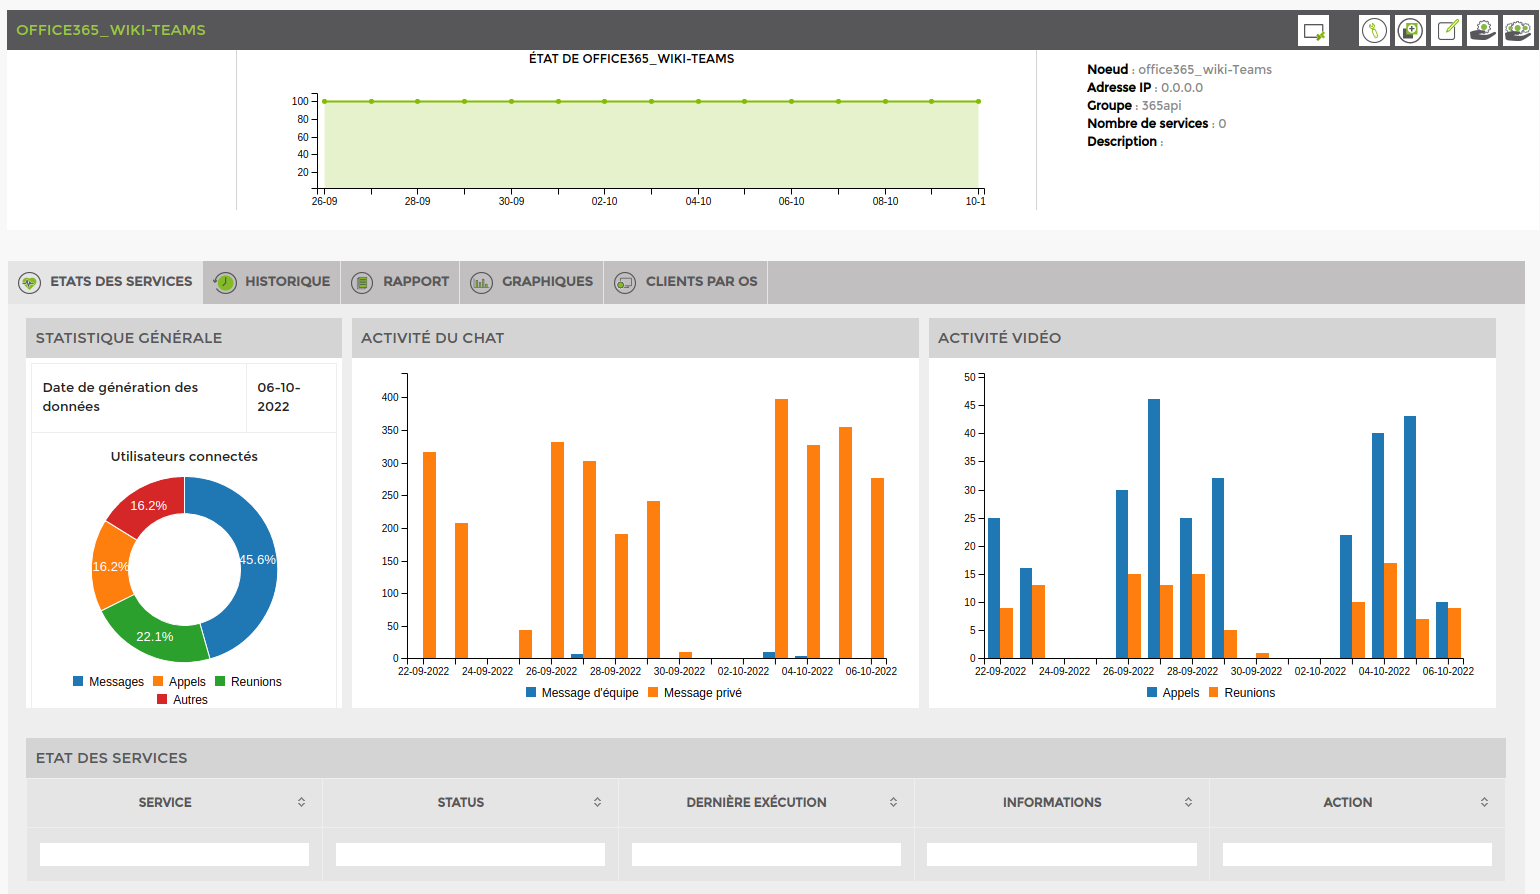Click the tallest blue video bar near 46
Screen dimensions: 1540x894
[1154, 528]
